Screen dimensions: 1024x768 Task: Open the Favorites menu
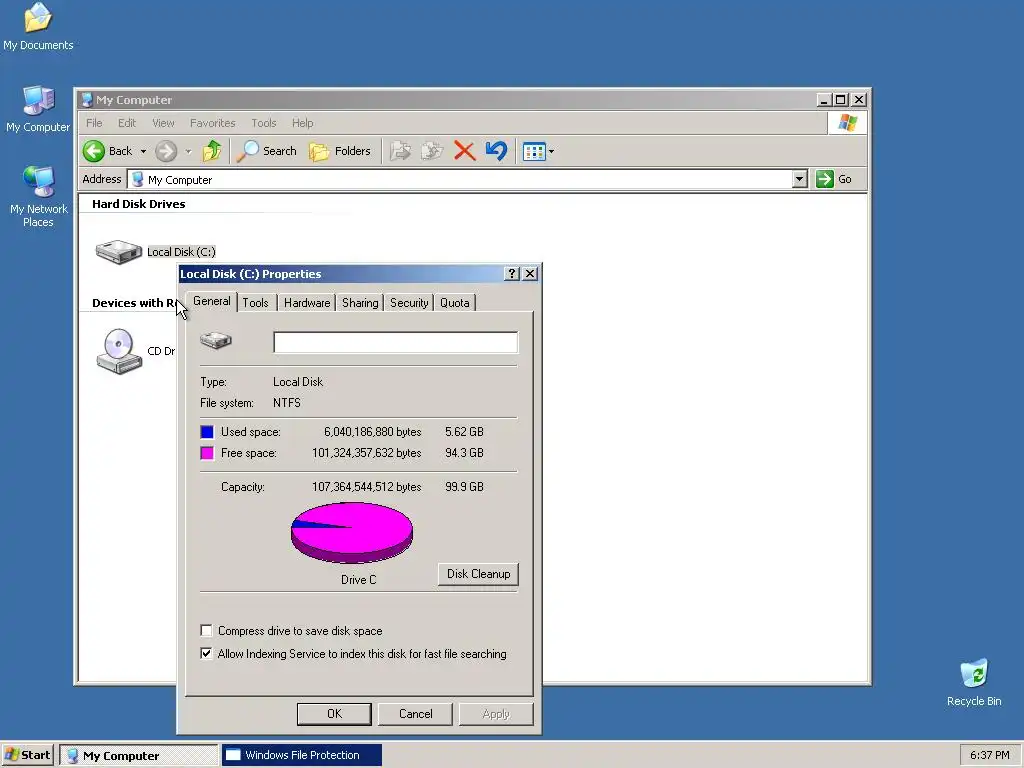tap(212, 123)
